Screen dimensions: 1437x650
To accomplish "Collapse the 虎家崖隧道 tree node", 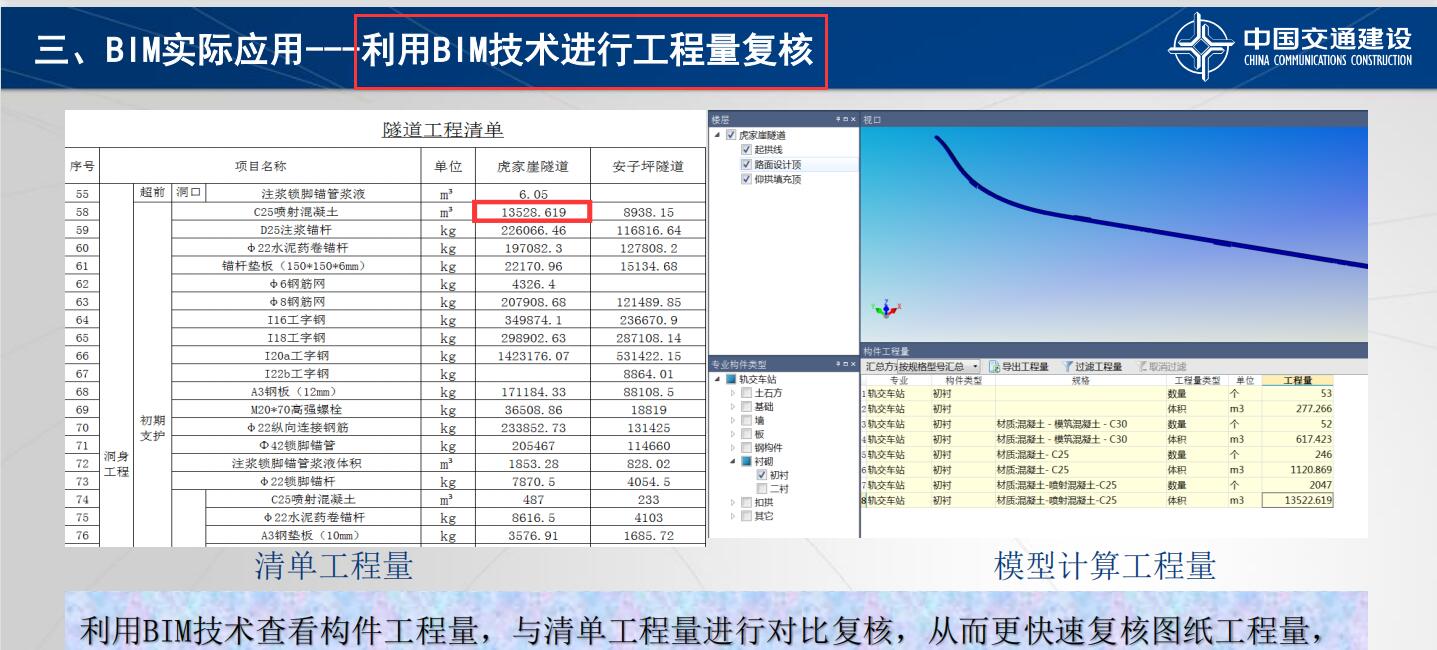I will (717, 135).
